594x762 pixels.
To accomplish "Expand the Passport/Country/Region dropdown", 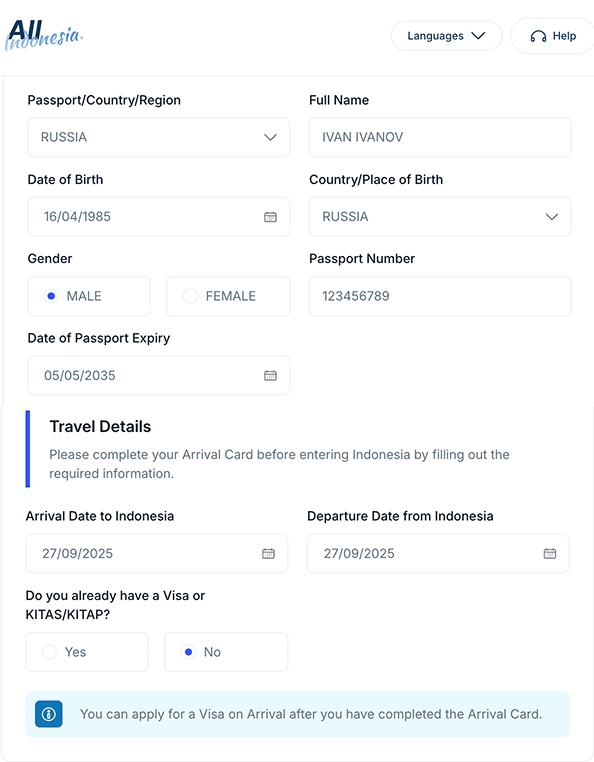I will pyautogui.click(x=158, y=137).
